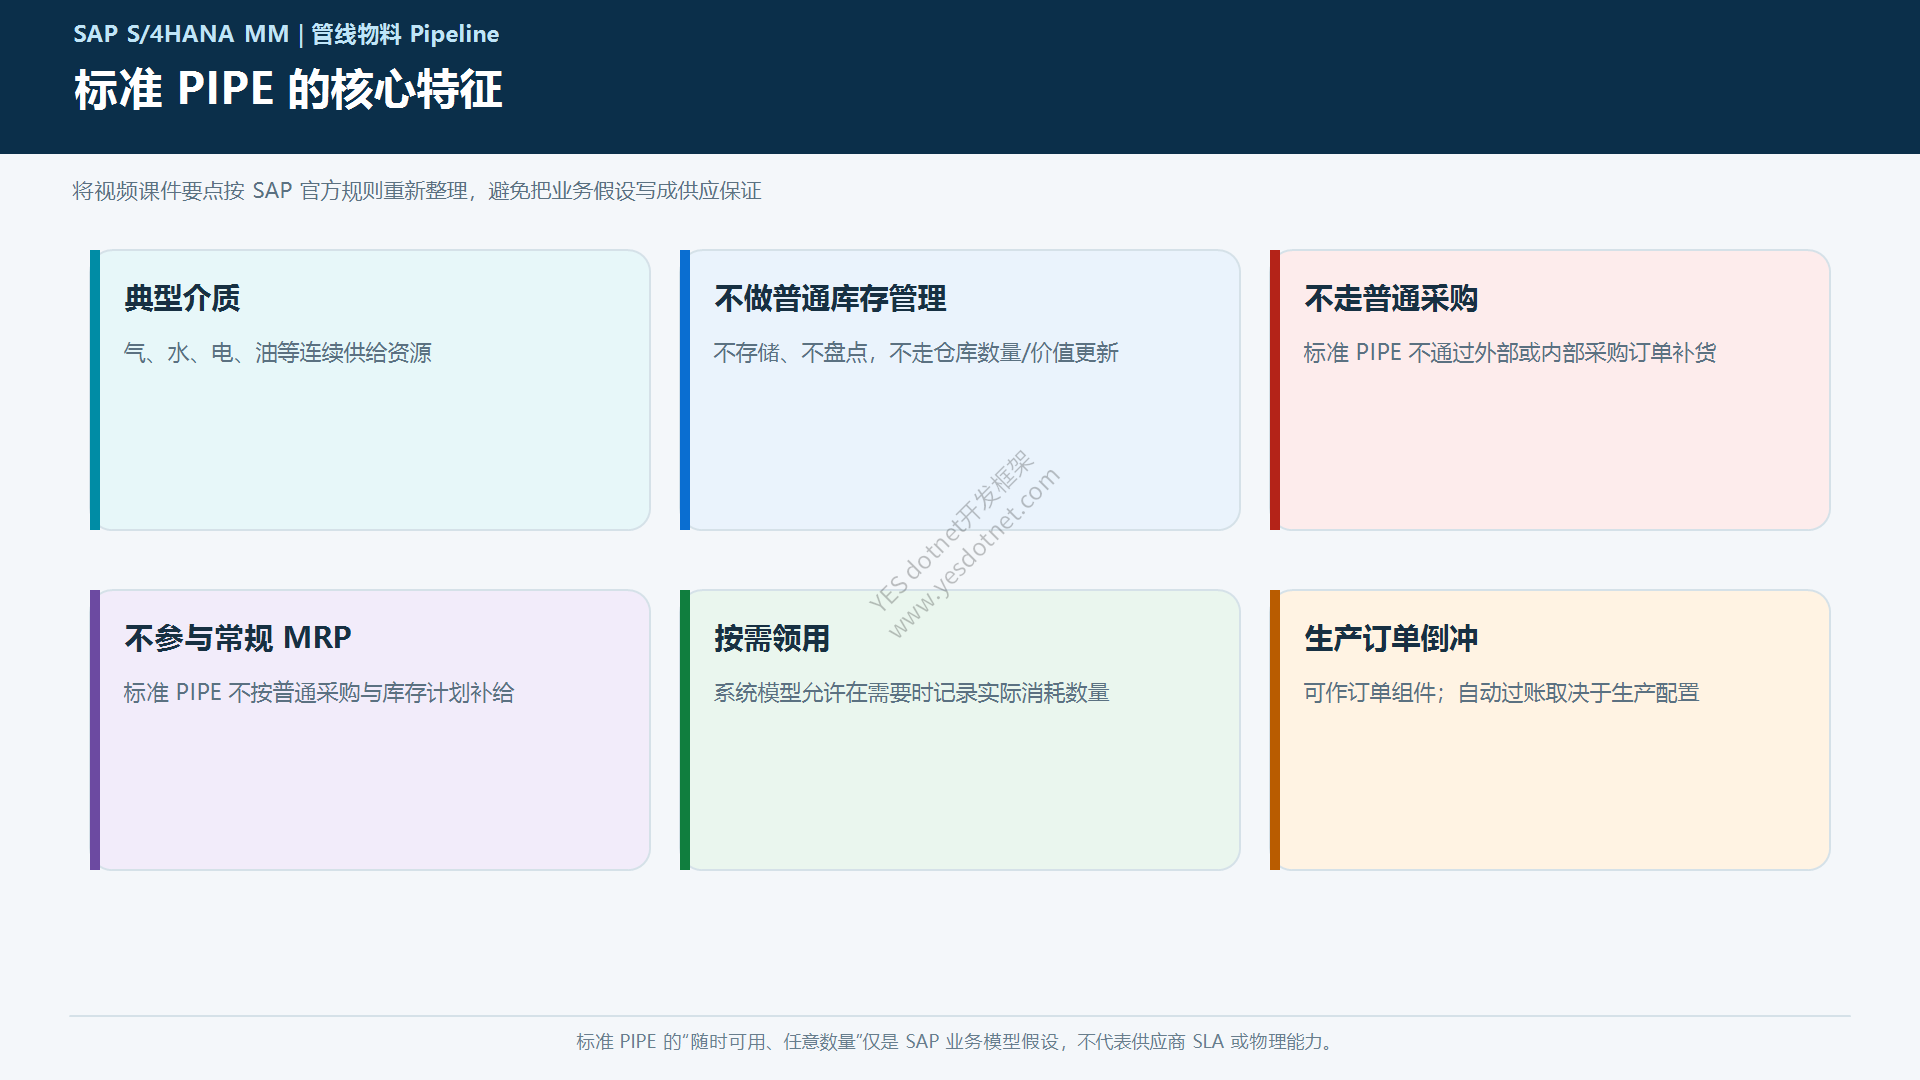
Task: Select the text '可作订单组件；自动过账取决于生产配置'
Action: 1501,693
